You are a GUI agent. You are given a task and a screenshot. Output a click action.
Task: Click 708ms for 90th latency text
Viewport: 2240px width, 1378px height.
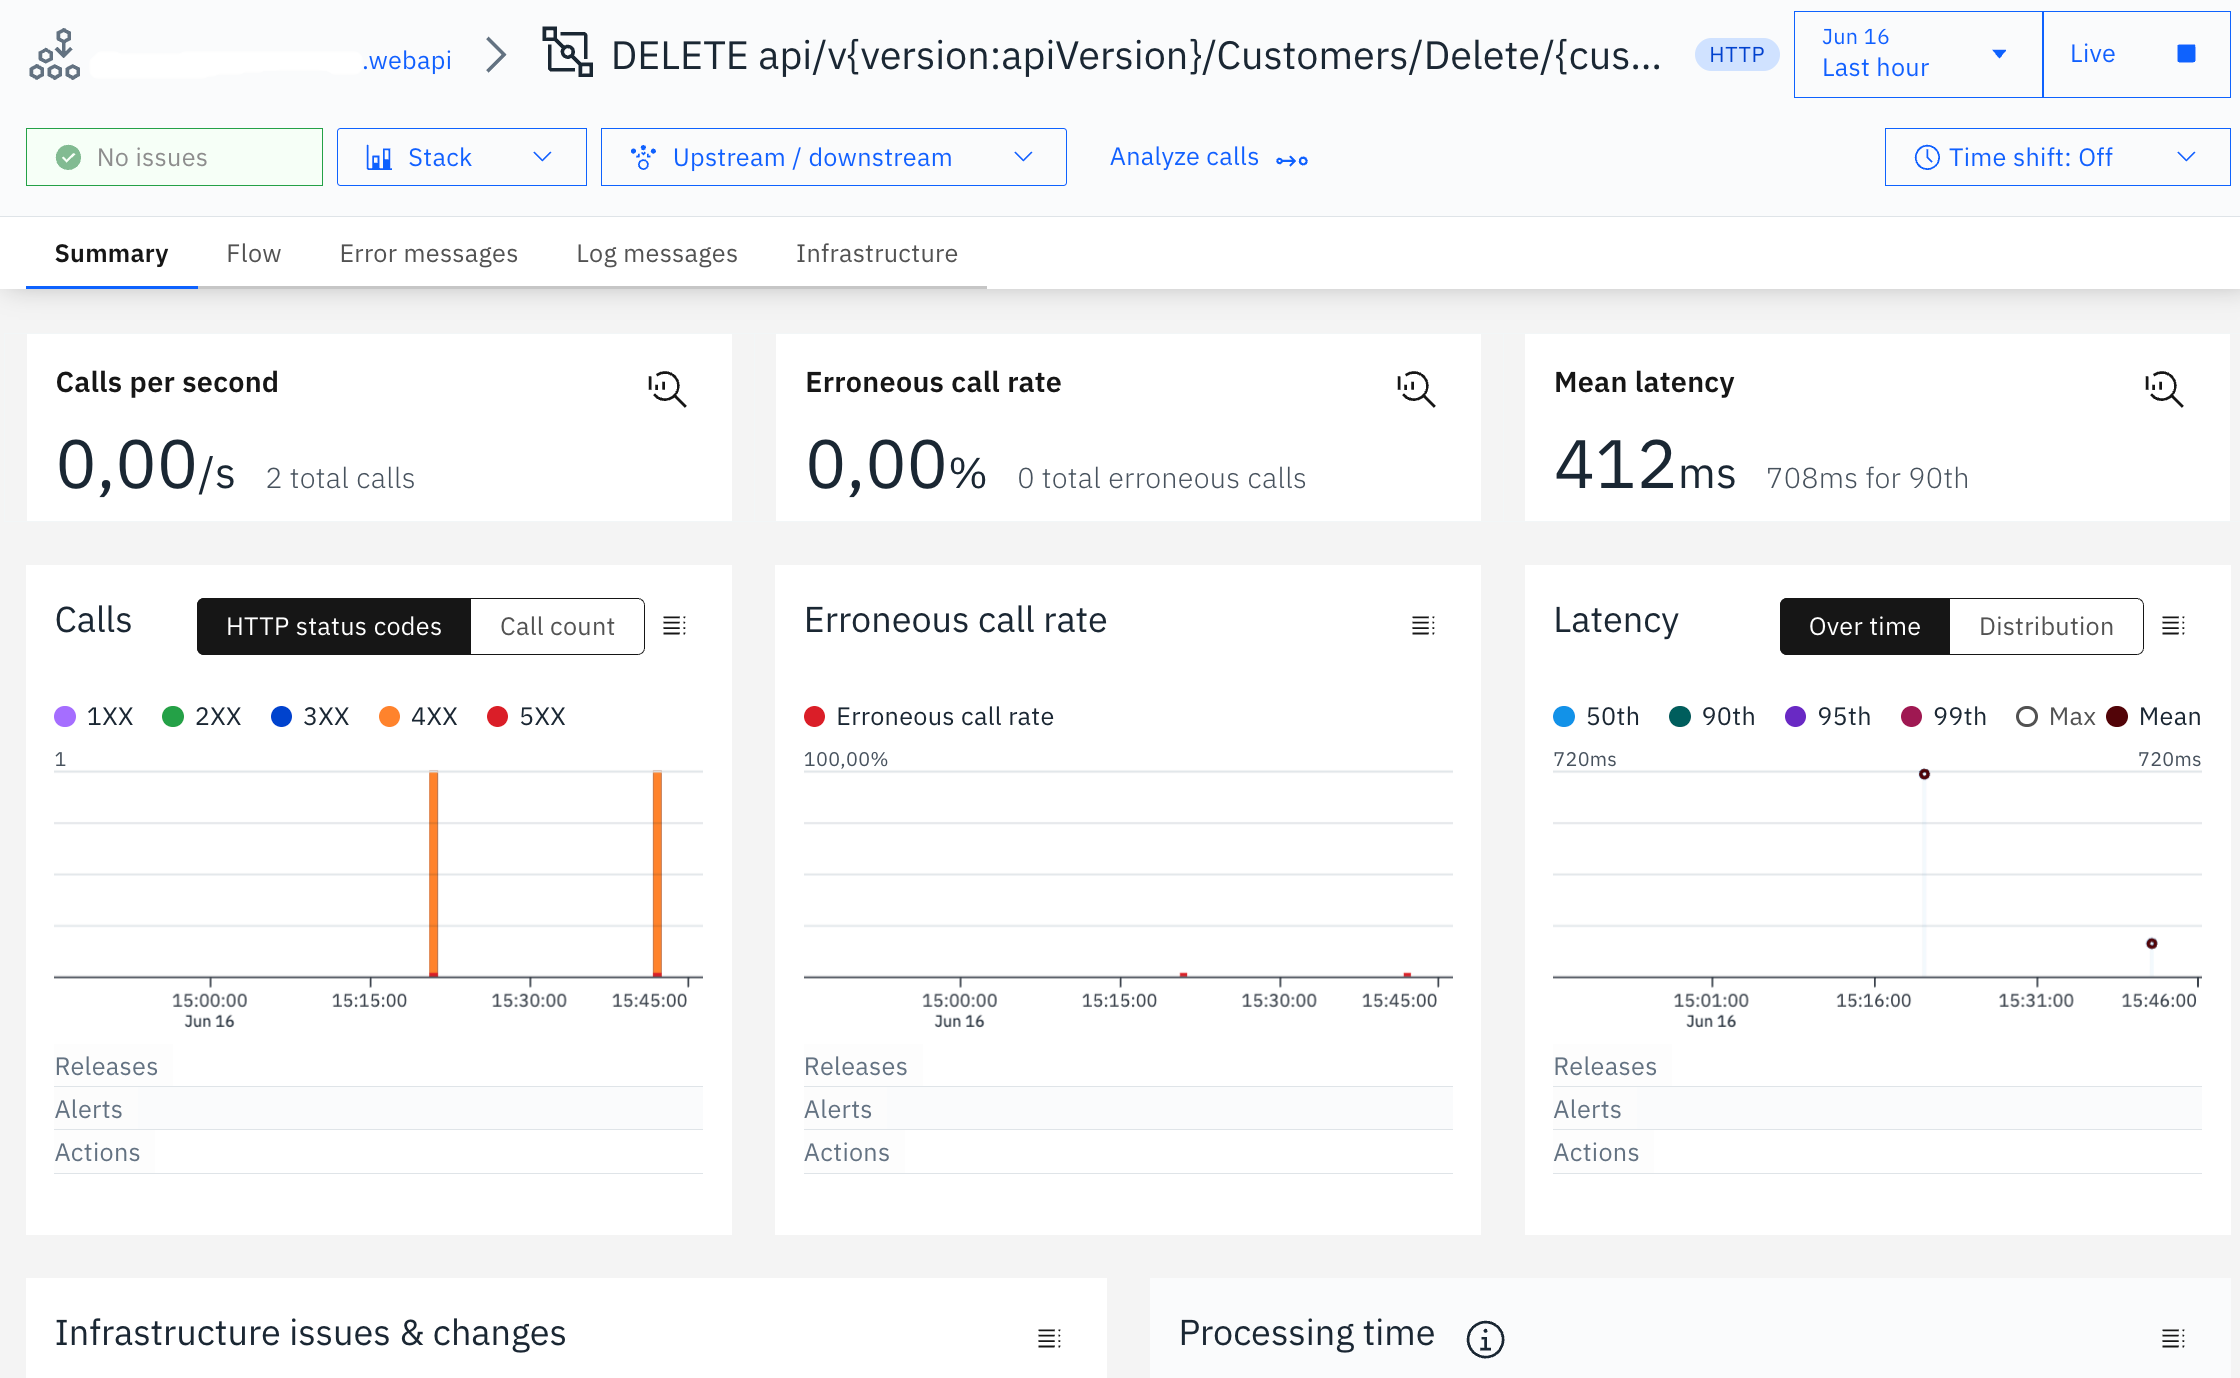tap(1867, 478)
